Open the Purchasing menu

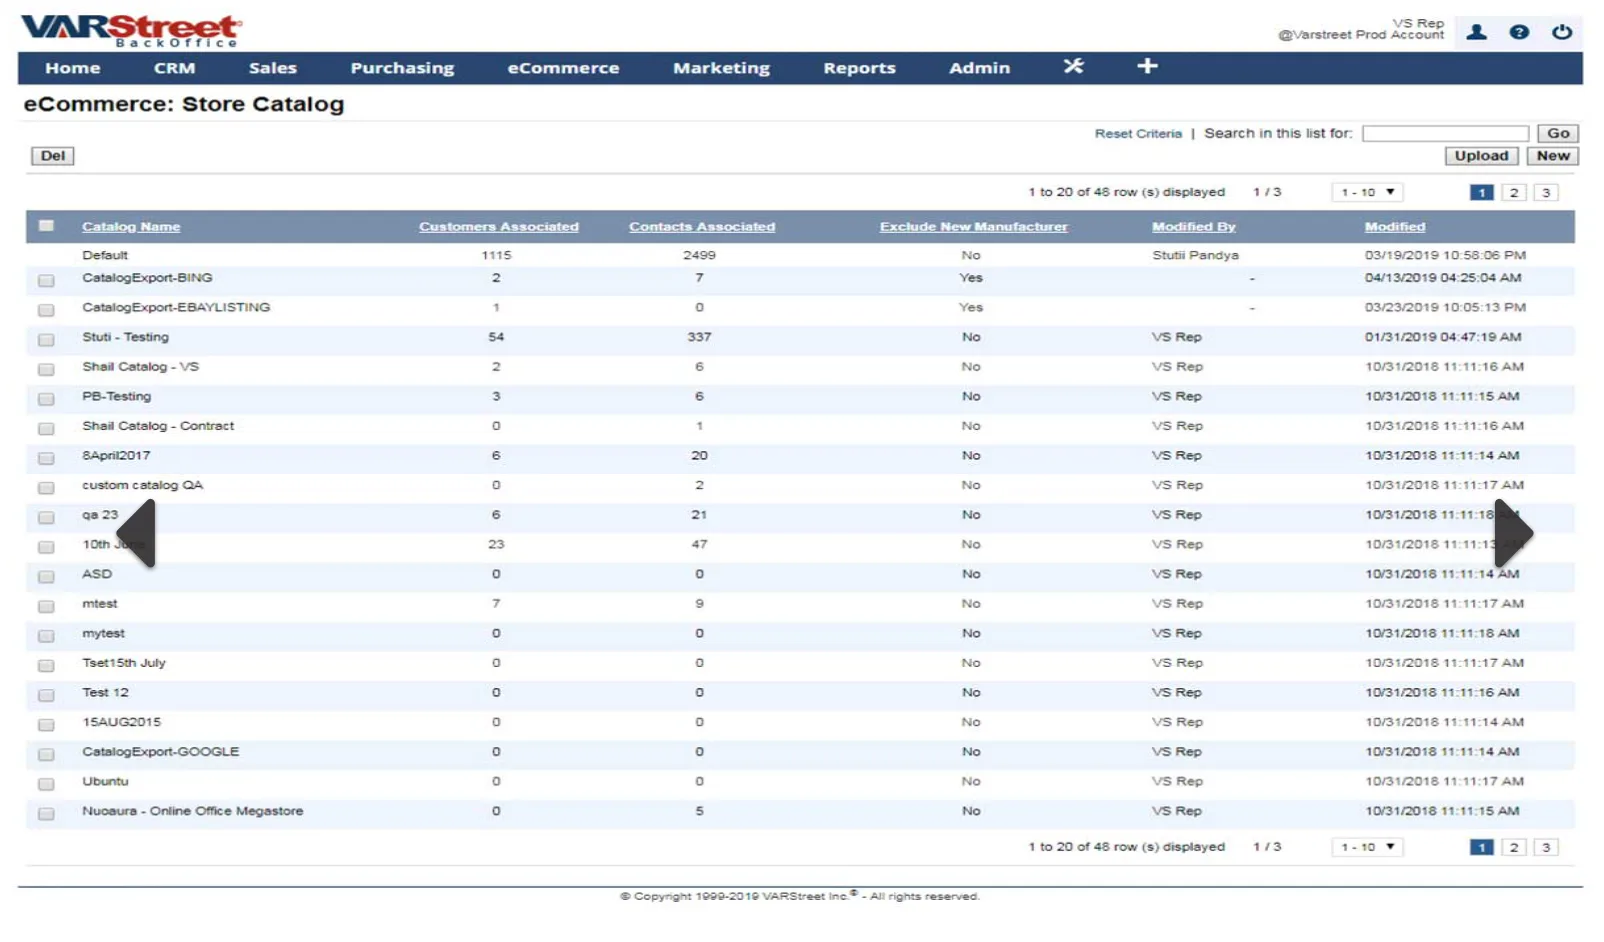(402, 68)
